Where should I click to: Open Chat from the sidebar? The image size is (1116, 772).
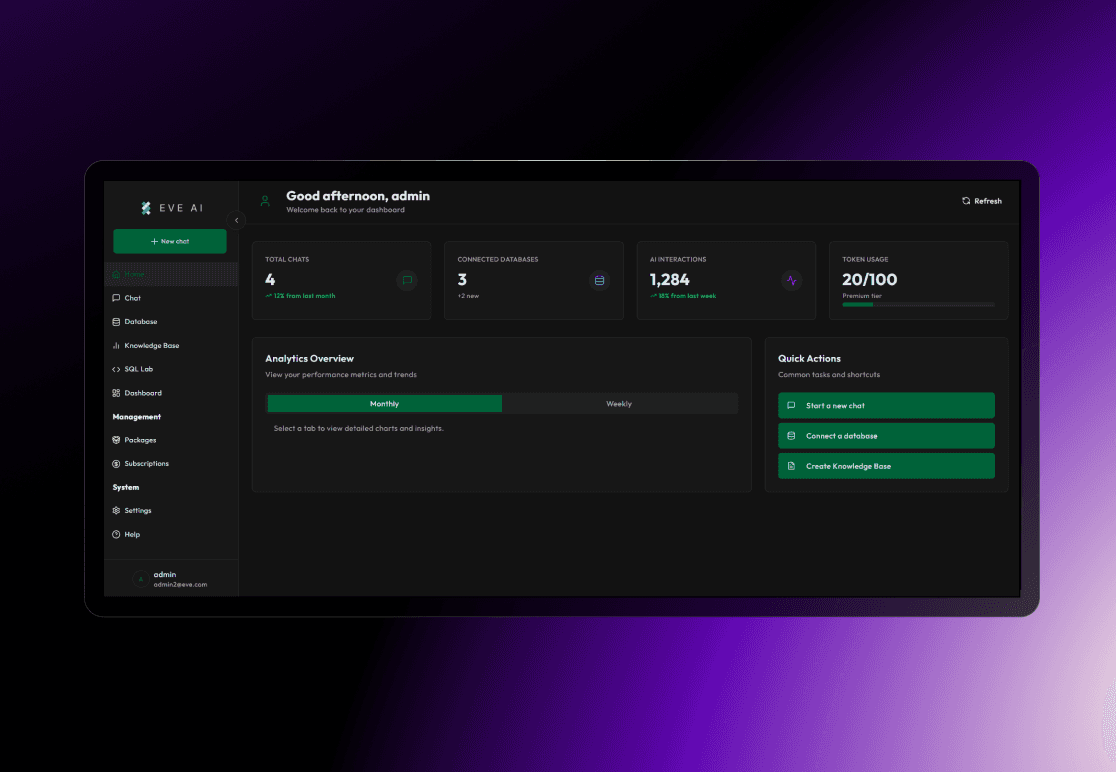pos(171,298)
